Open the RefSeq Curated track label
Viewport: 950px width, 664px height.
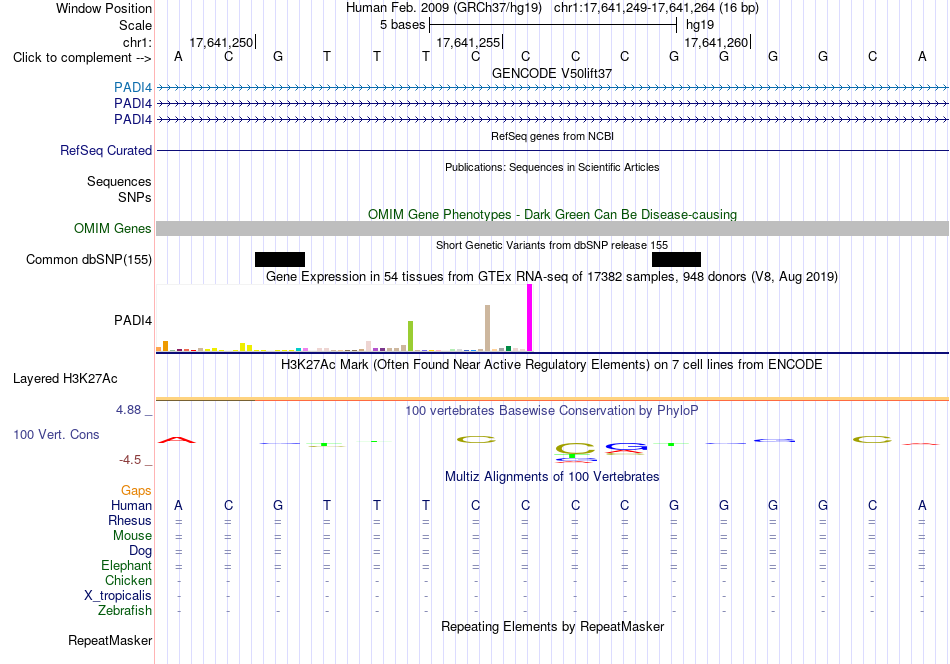pos(106,150)
